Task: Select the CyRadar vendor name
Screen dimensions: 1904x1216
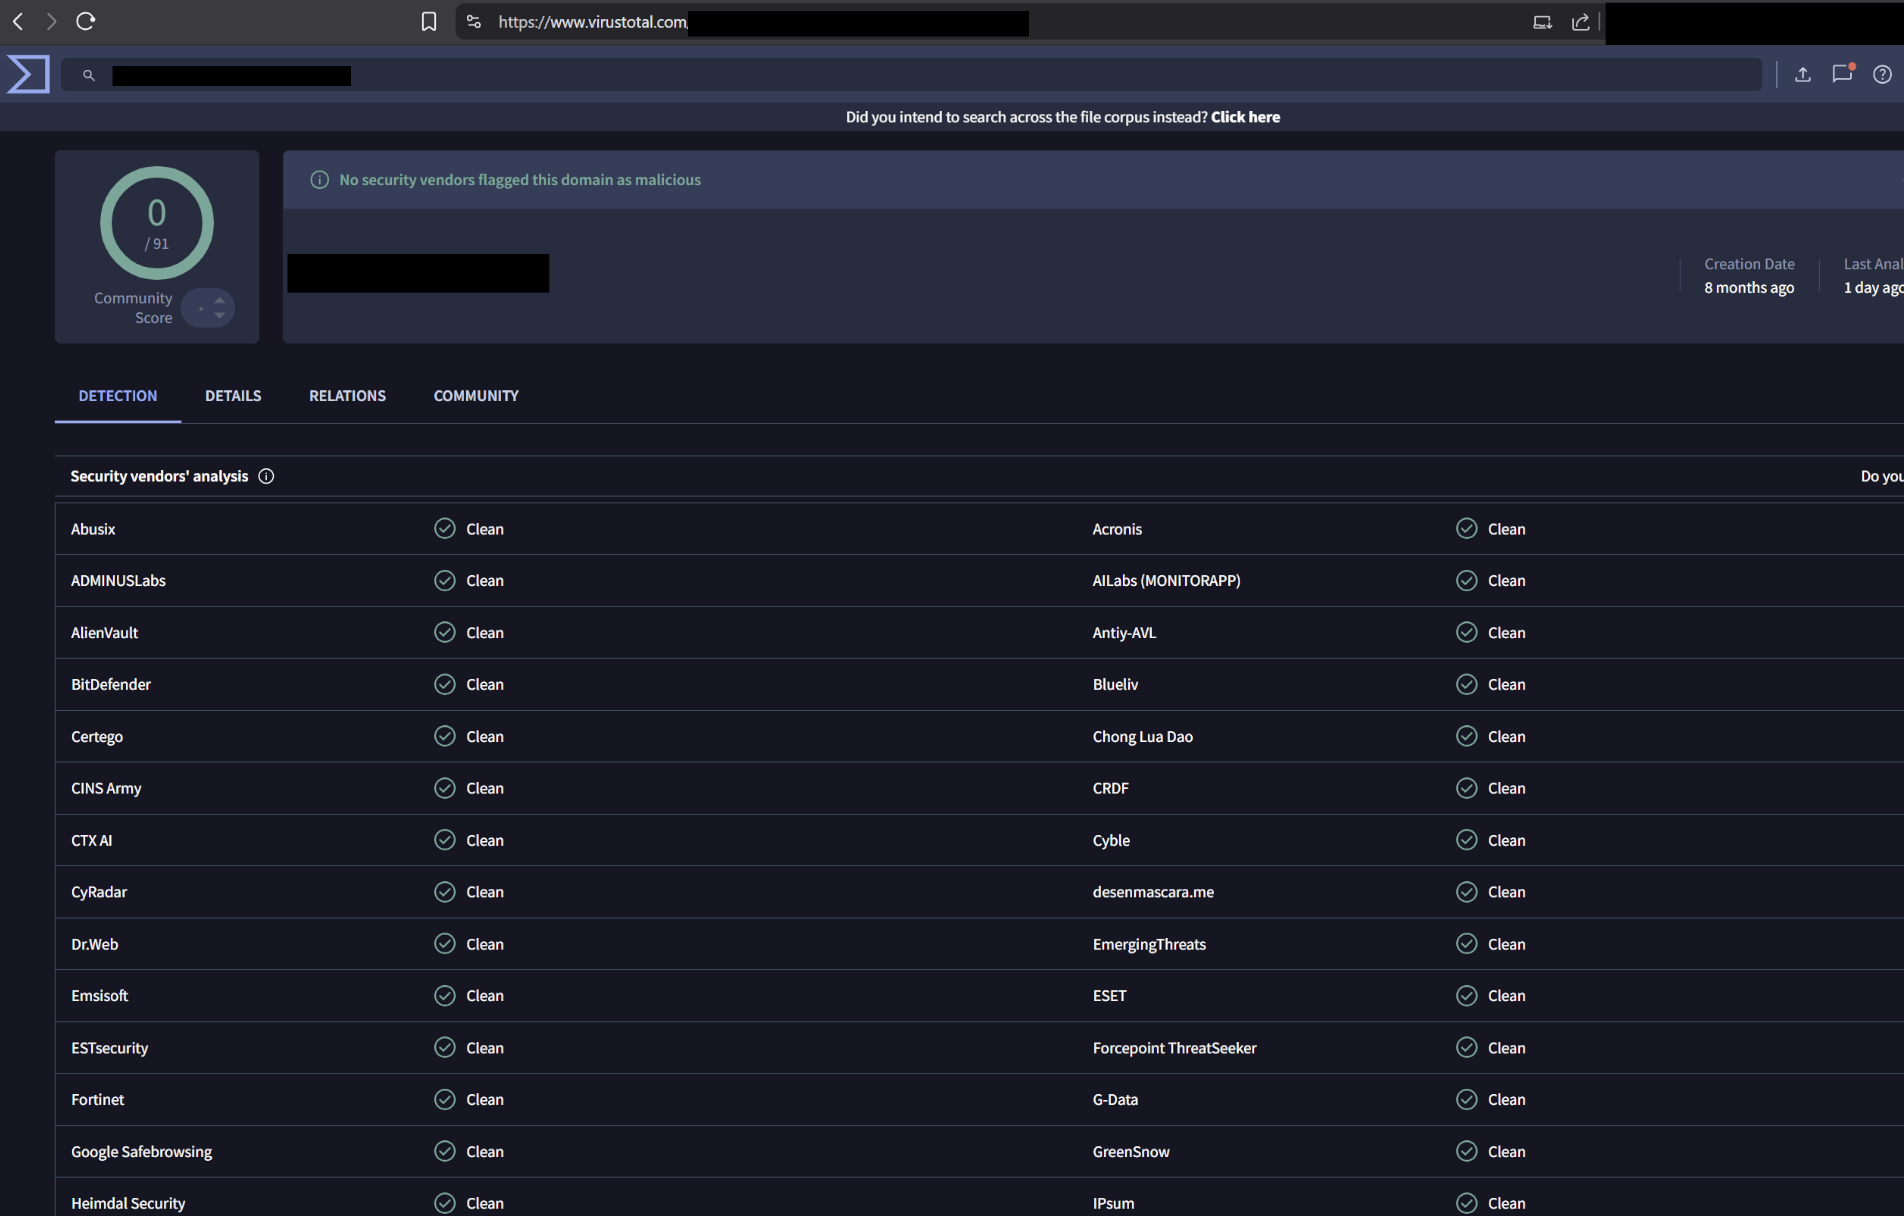Action: point(99,892)
